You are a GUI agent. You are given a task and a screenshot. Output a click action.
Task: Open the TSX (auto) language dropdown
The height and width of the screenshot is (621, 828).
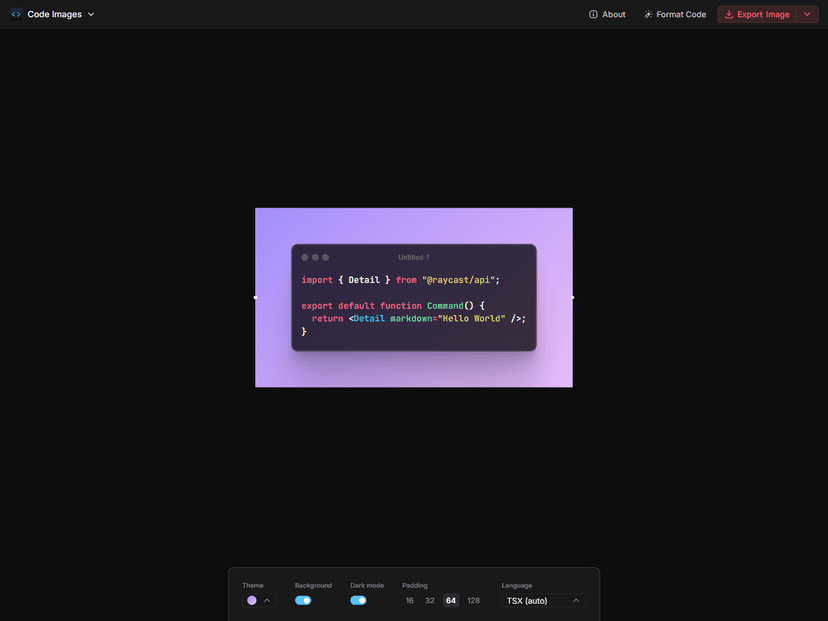point(543,600)
